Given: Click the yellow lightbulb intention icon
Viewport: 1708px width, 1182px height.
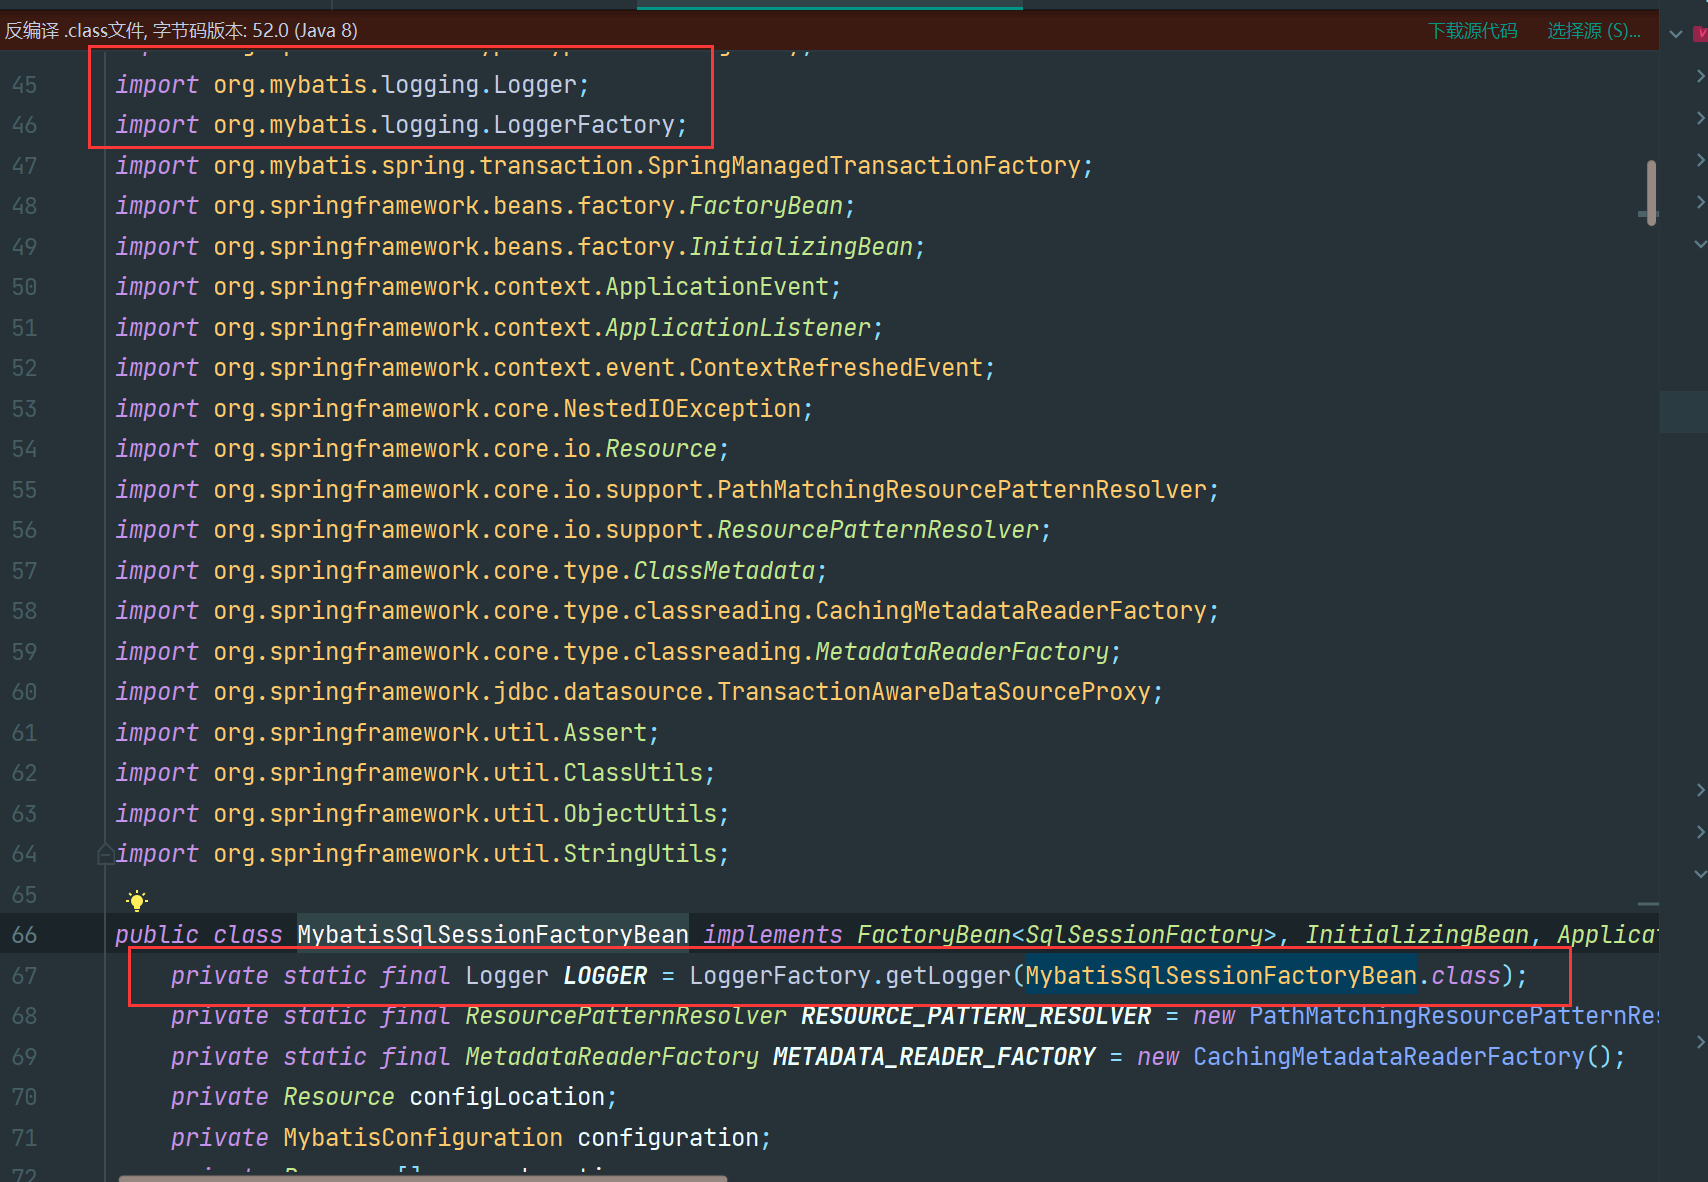Looking at the screenshot, I should click(137, 900).
